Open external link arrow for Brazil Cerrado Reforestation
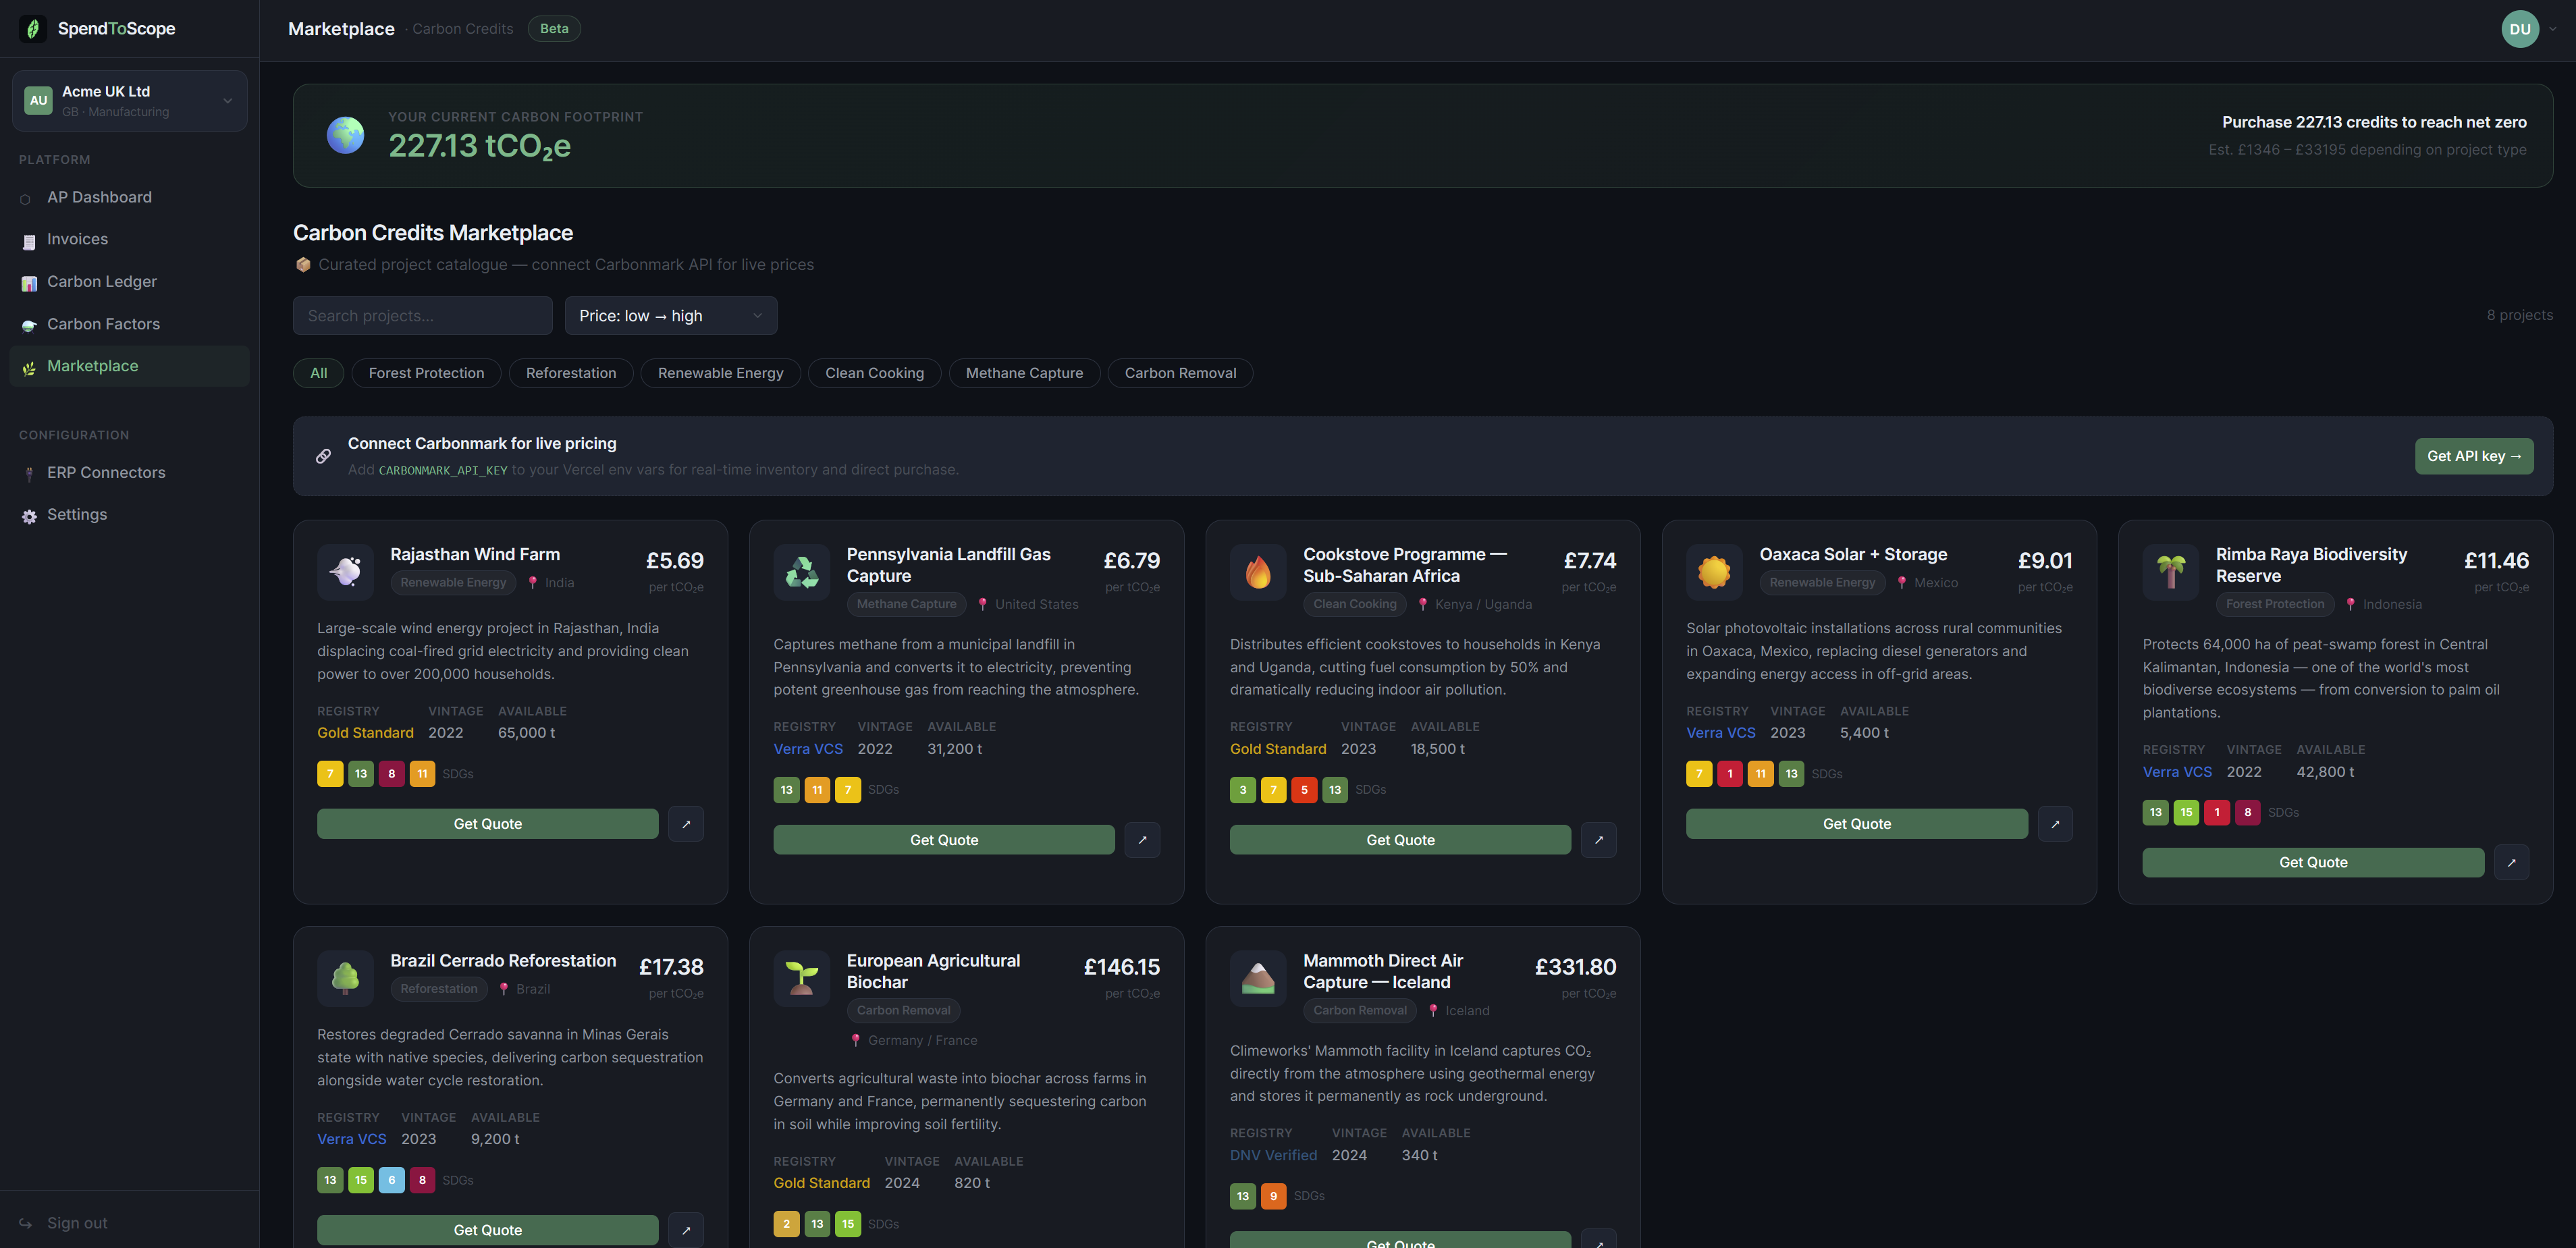Viewport: 2576px width, 1248px height. click(x=686, y=1230)
